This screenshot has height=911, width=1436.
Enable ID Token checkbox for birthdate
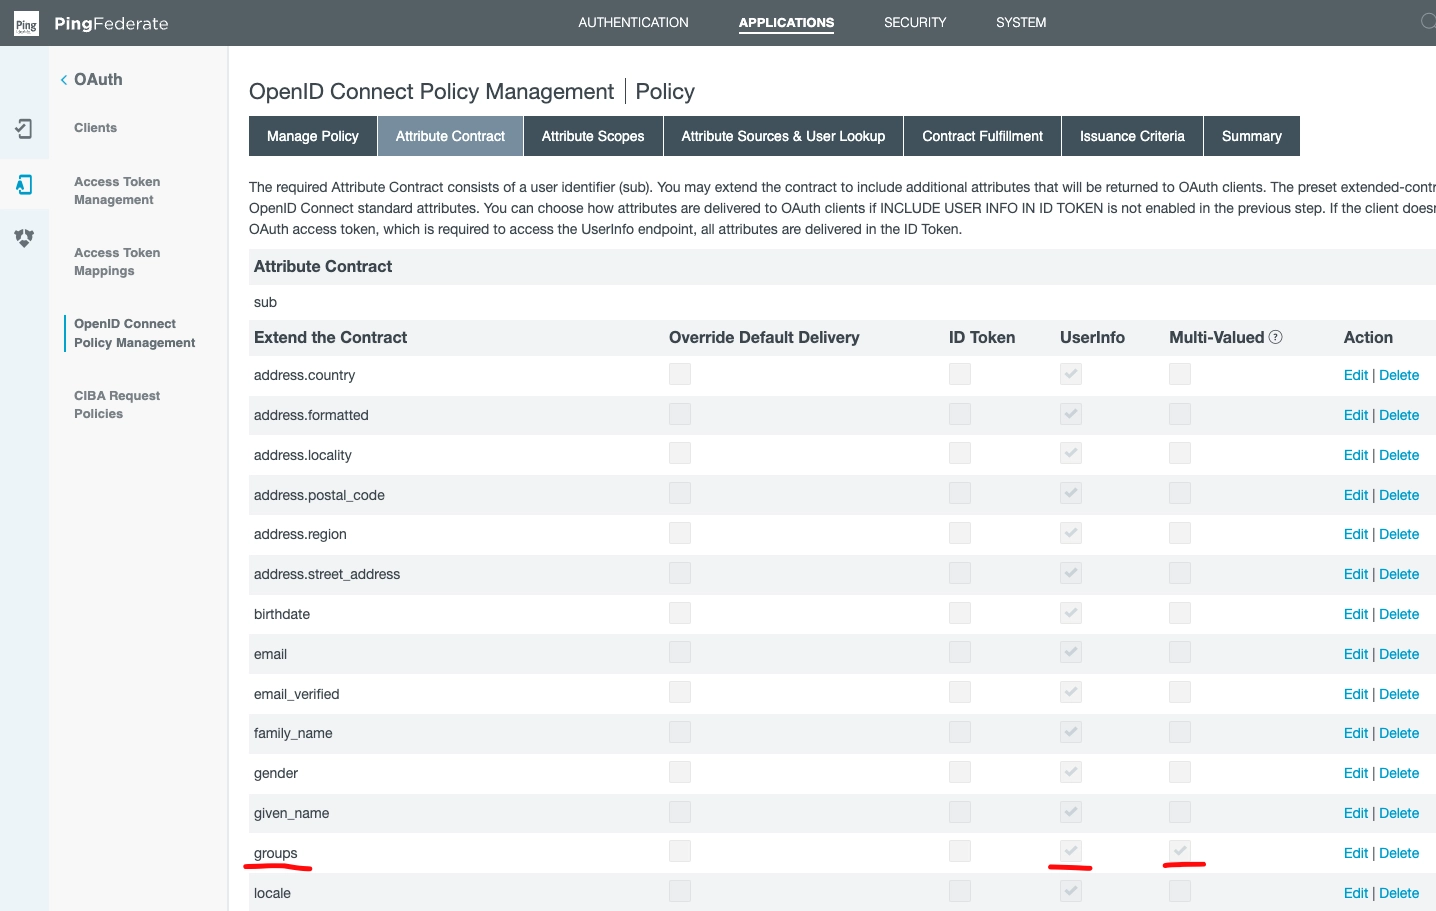point(960,612)
